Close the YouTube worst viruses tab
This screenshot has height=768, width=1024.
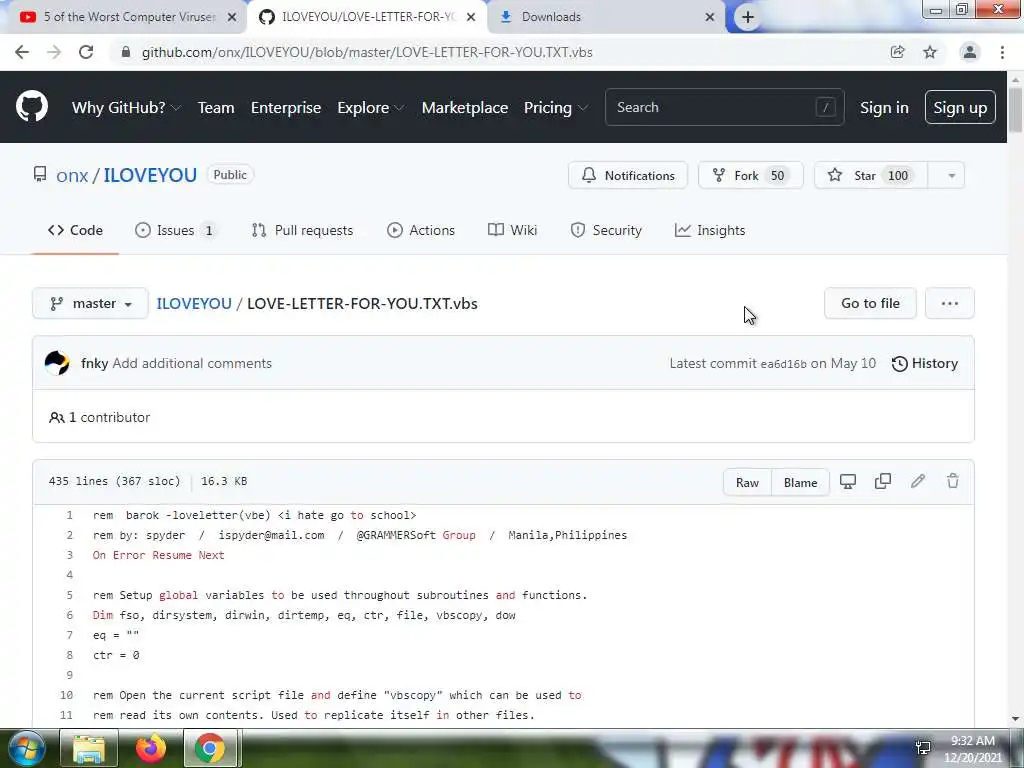232,17
